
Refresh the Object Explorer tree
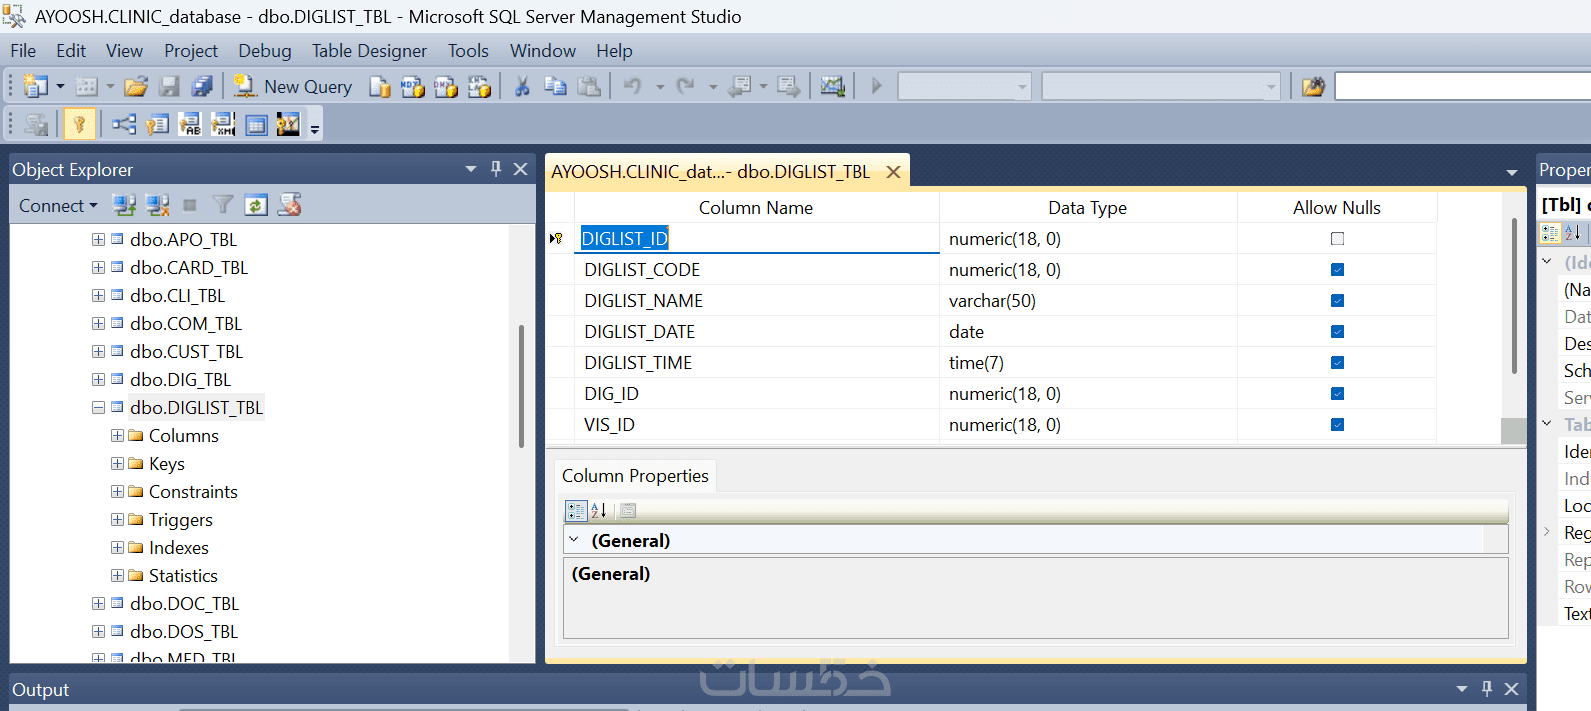(x=256, y=205)
